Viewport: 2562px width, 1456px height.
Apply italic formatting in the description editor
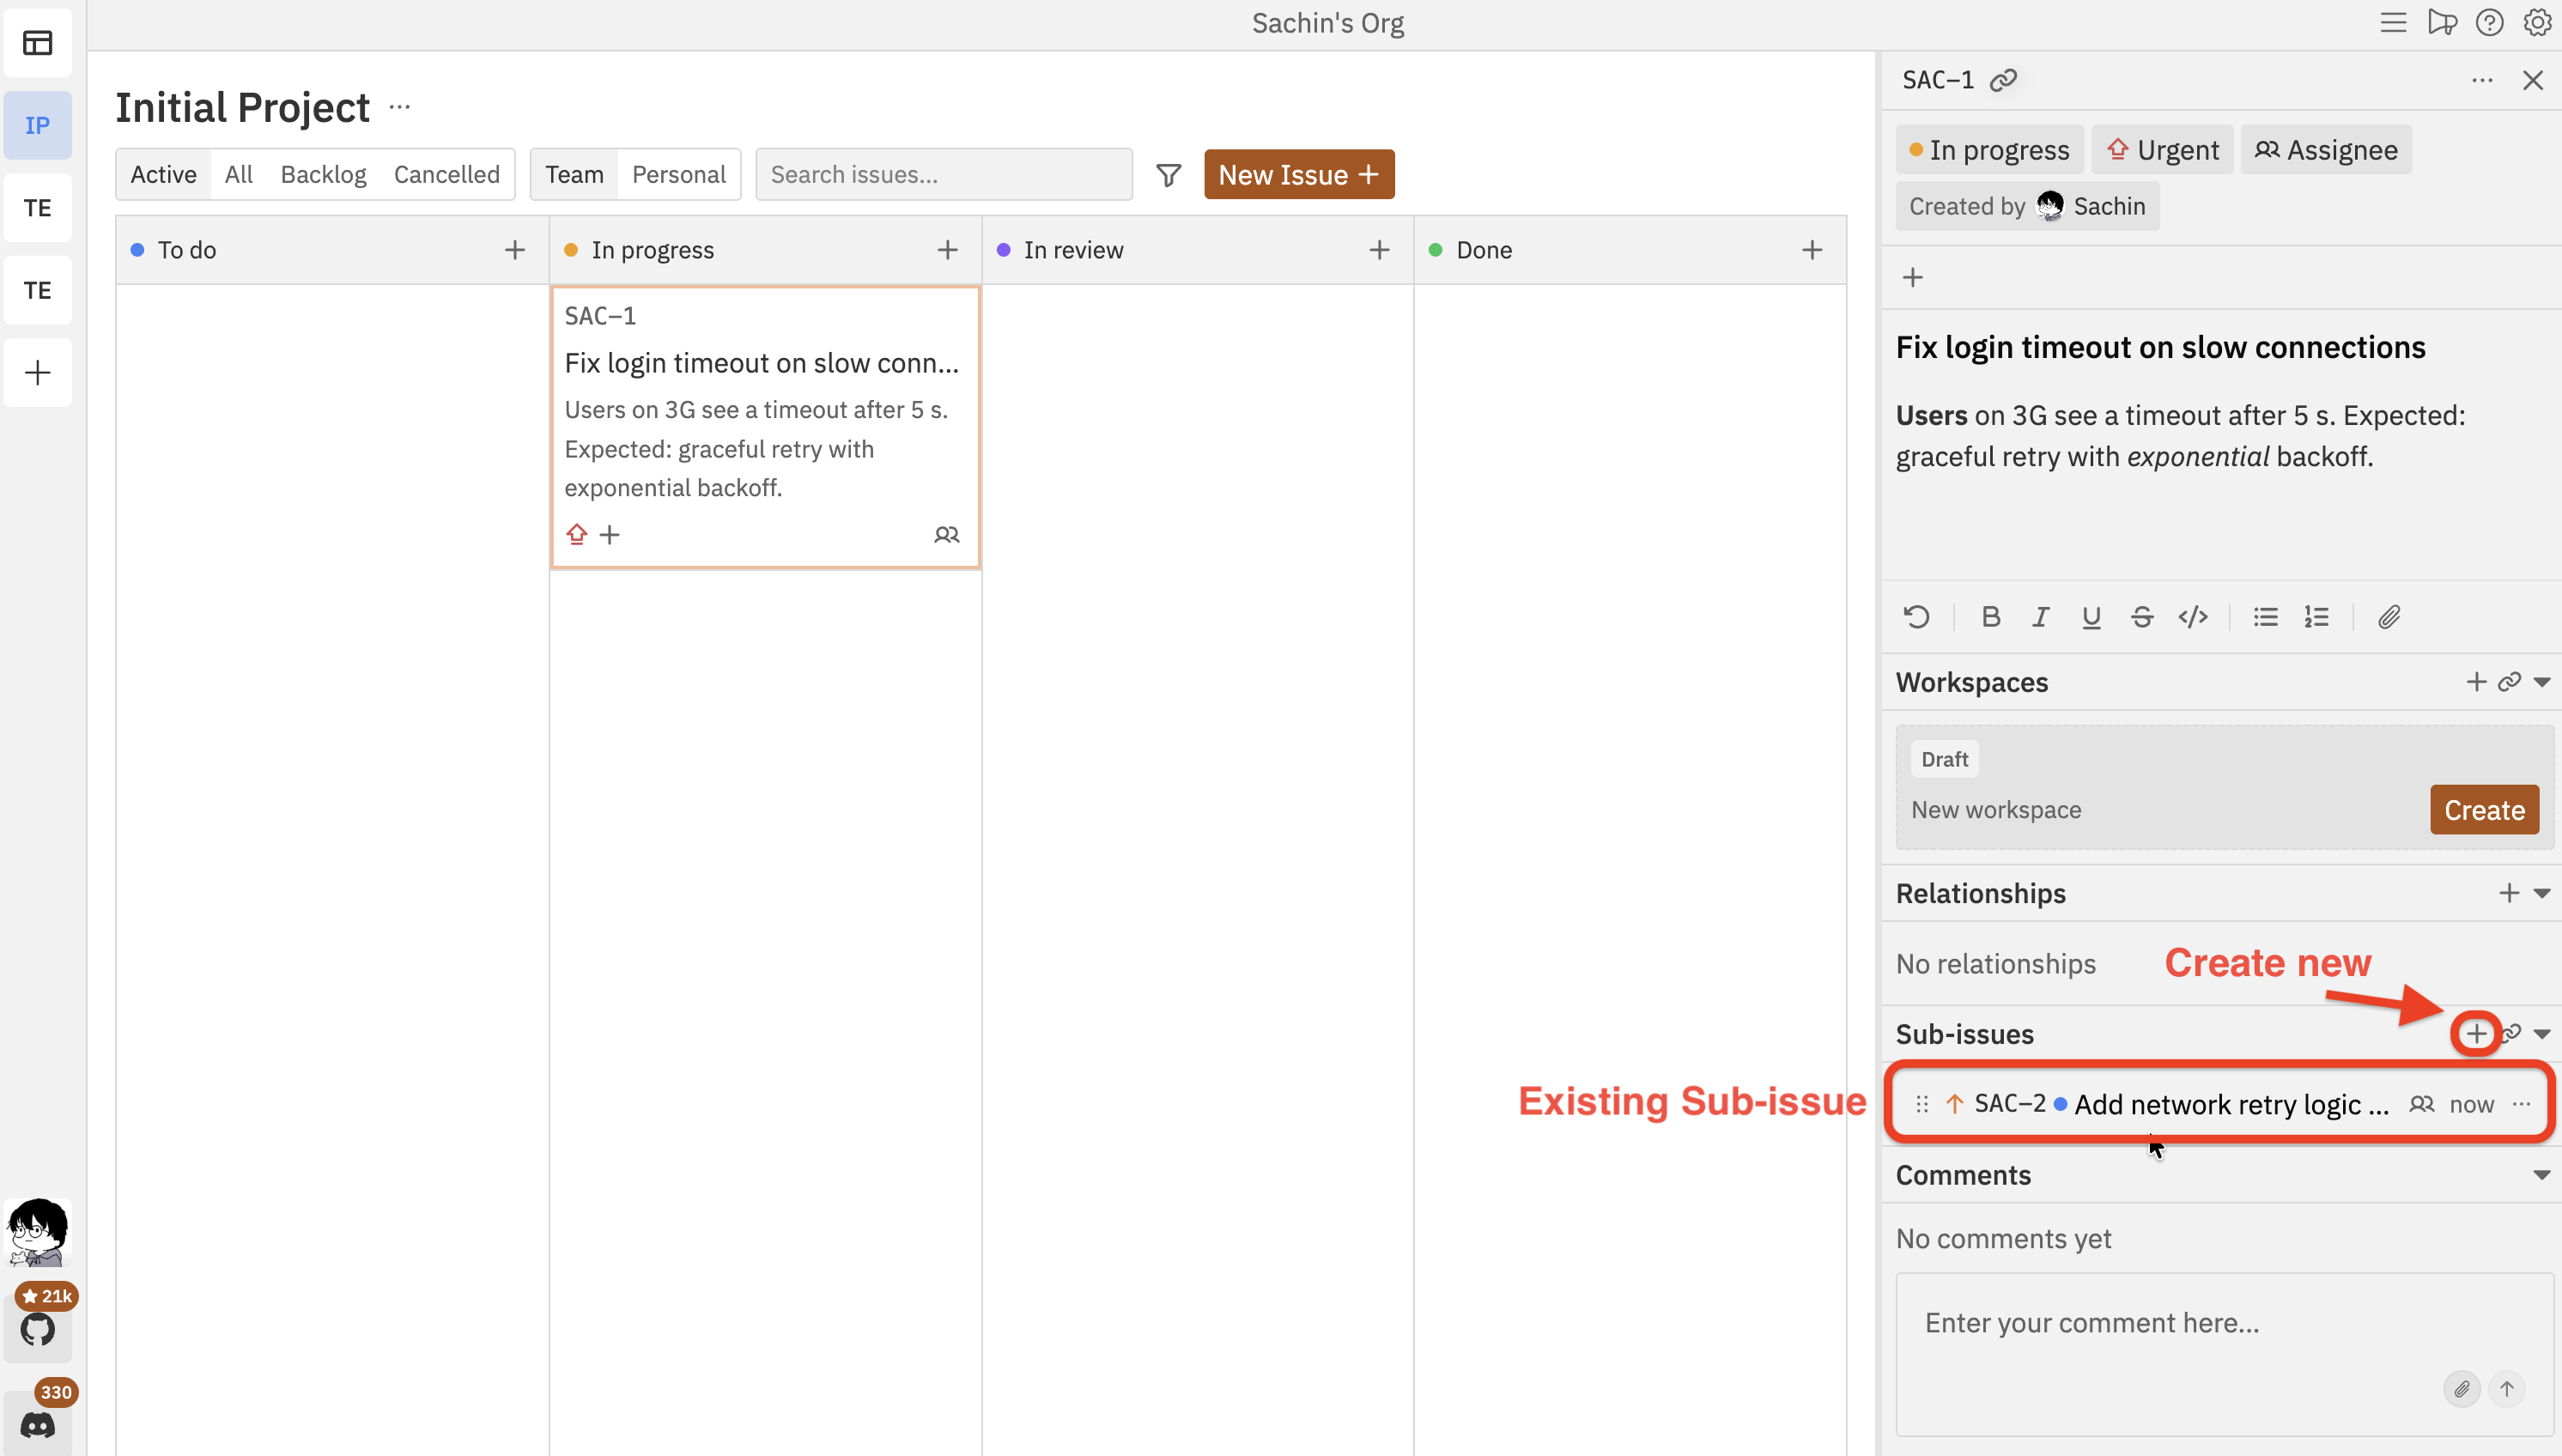pos(2040,617)
